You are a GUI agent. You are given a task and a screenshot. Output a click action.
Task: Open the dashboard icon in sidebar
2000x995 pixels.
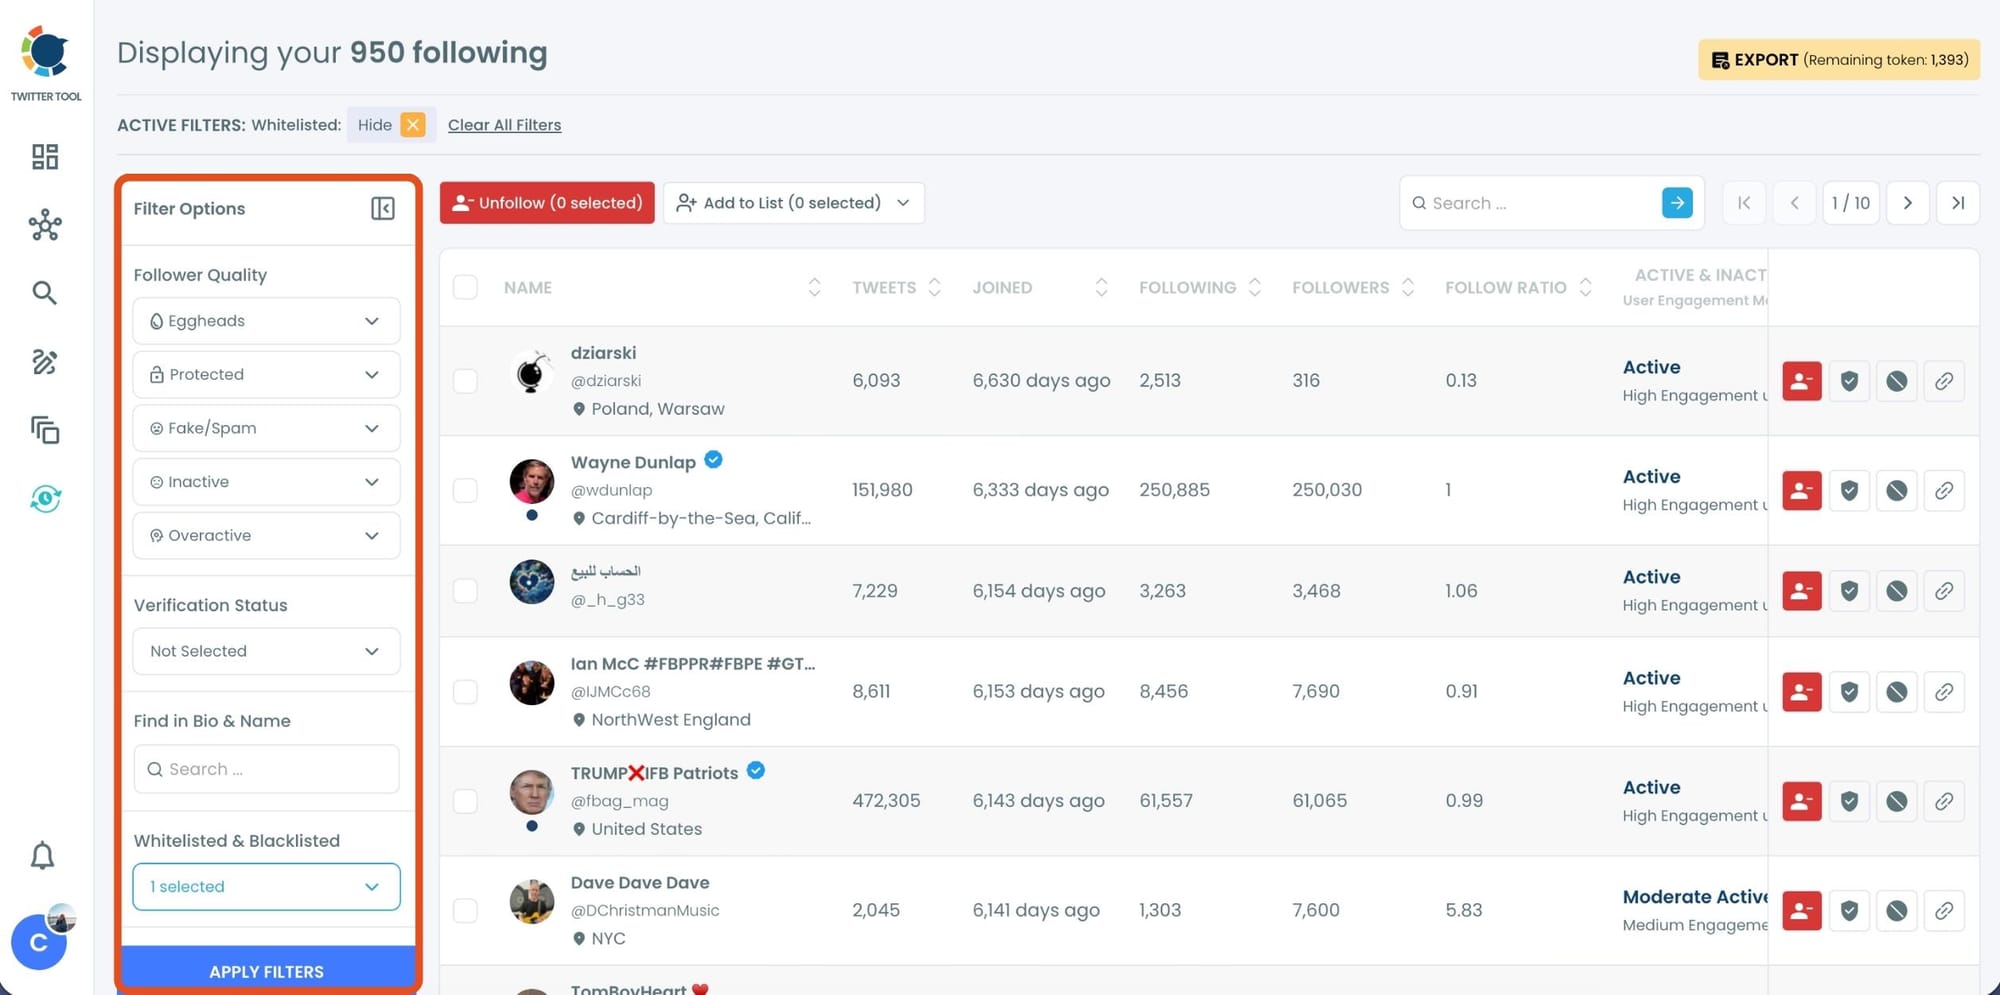coord(45,157)
